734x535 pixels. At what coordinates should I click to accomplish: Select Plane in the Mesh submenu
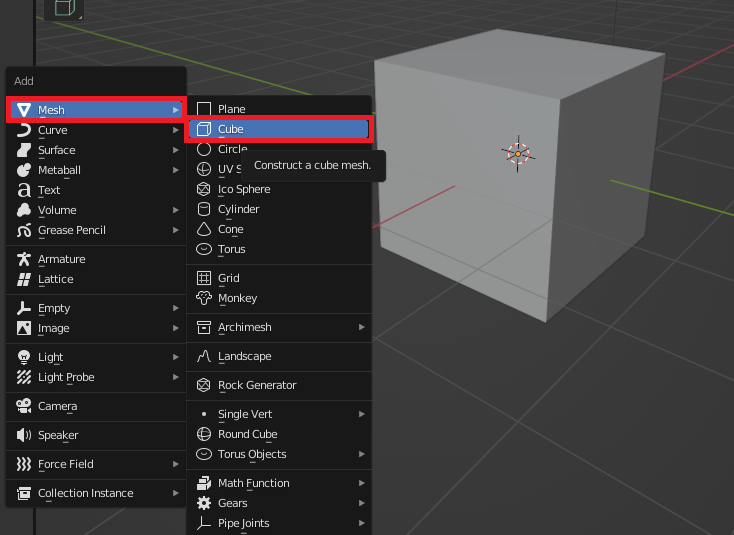point(231,109)
